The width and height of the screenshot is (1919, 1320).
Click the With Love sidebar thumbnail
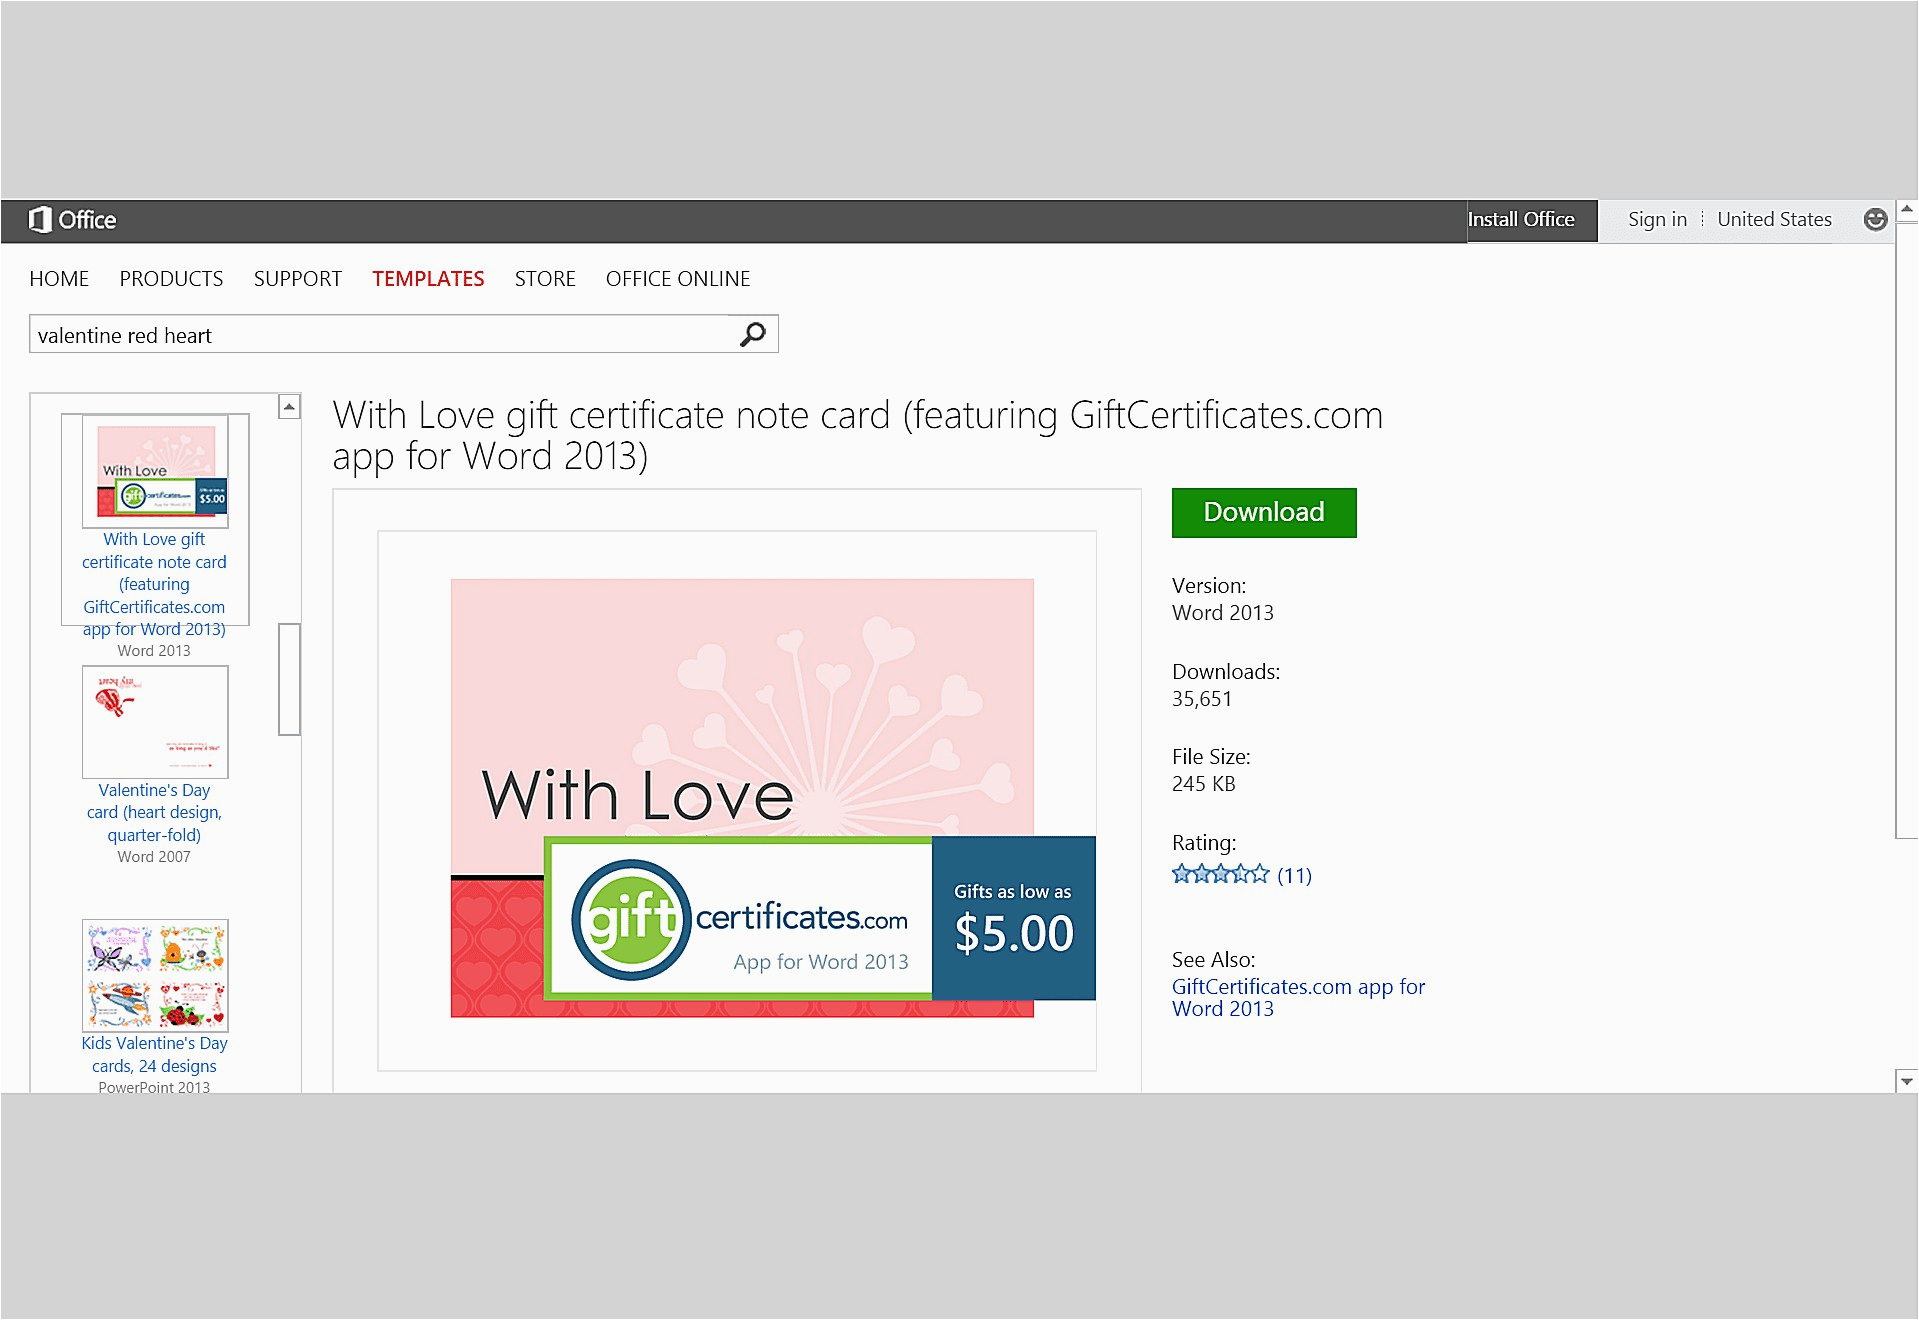tap(155, 471)
